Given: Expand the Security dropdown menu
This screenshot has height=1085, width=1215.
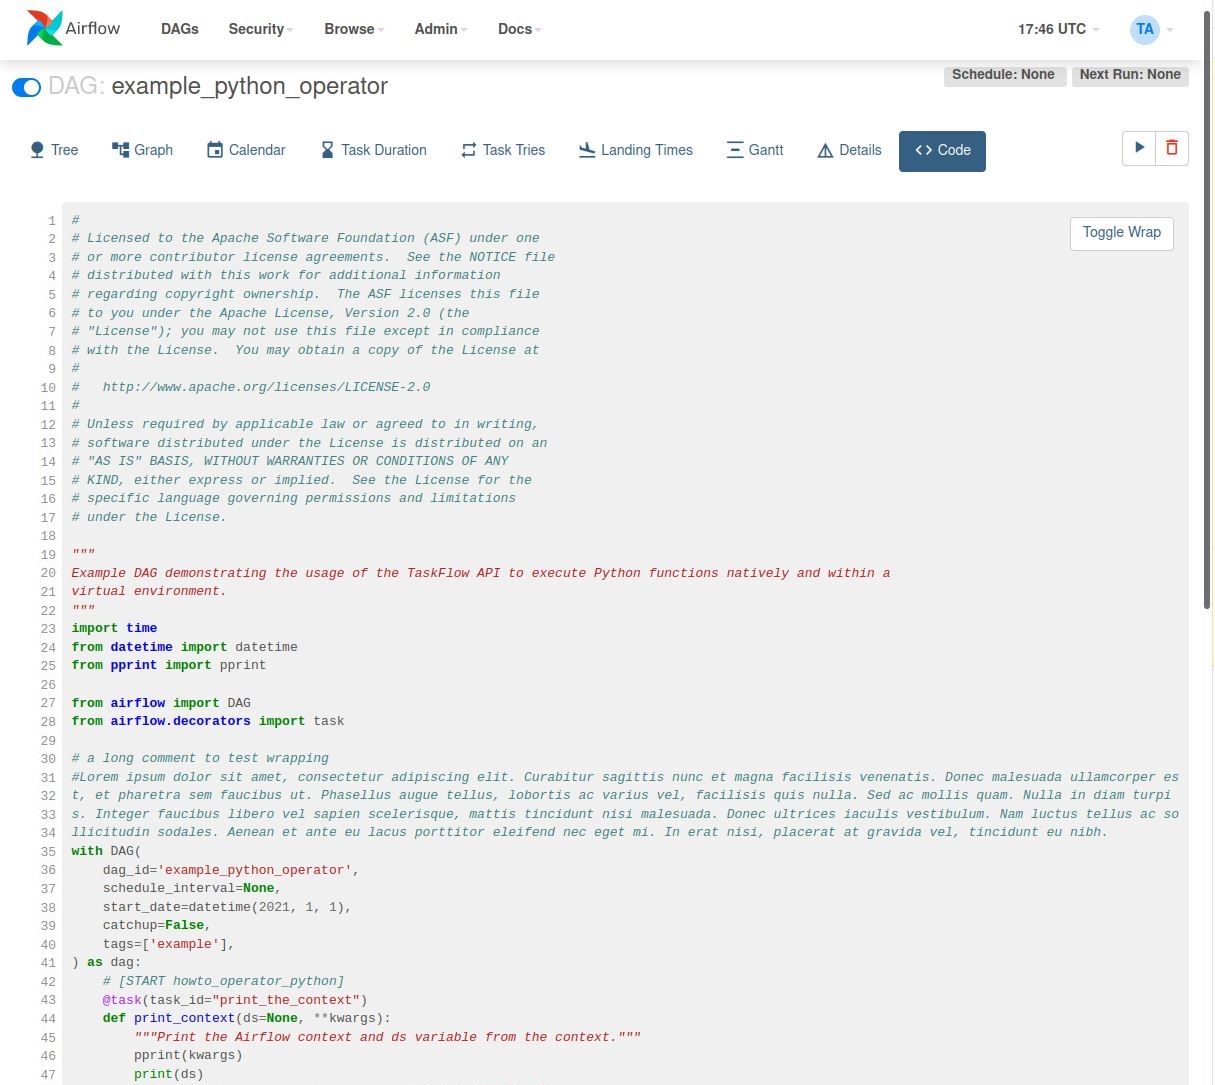Looking at the screenshot, I should [261, 29].
